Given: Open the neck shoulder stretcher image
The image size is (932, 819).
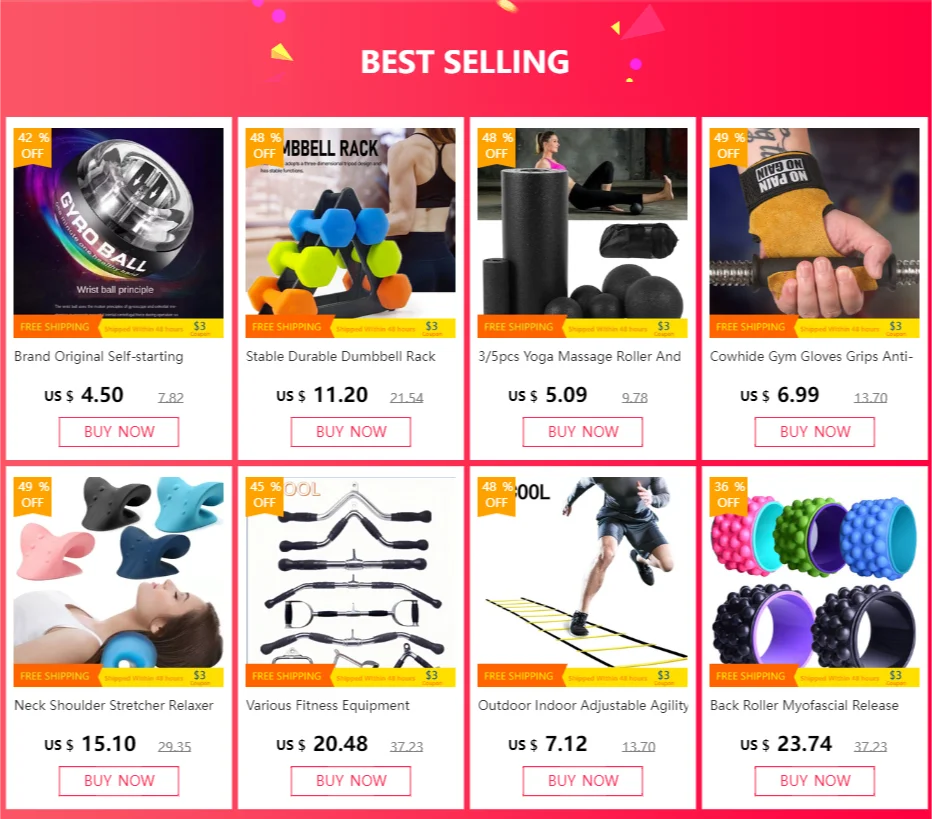Looking at the screenshot, I should [x=118, y=582].
